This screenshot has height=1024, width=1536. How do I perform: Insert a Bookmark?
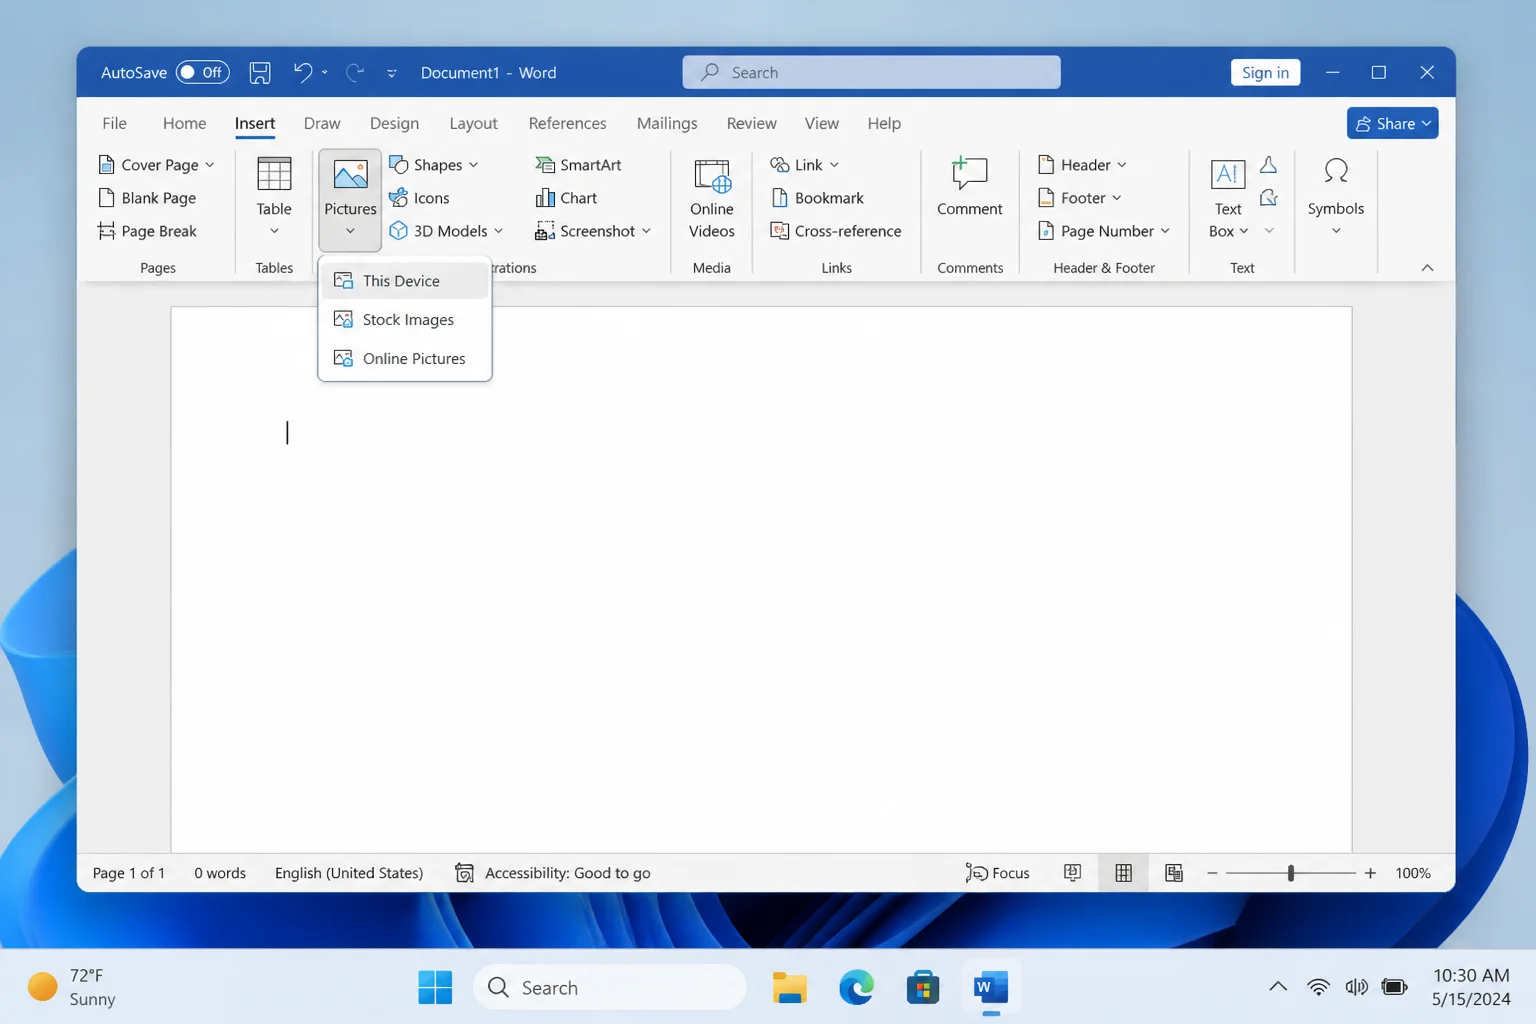click(x=817, y=198)
